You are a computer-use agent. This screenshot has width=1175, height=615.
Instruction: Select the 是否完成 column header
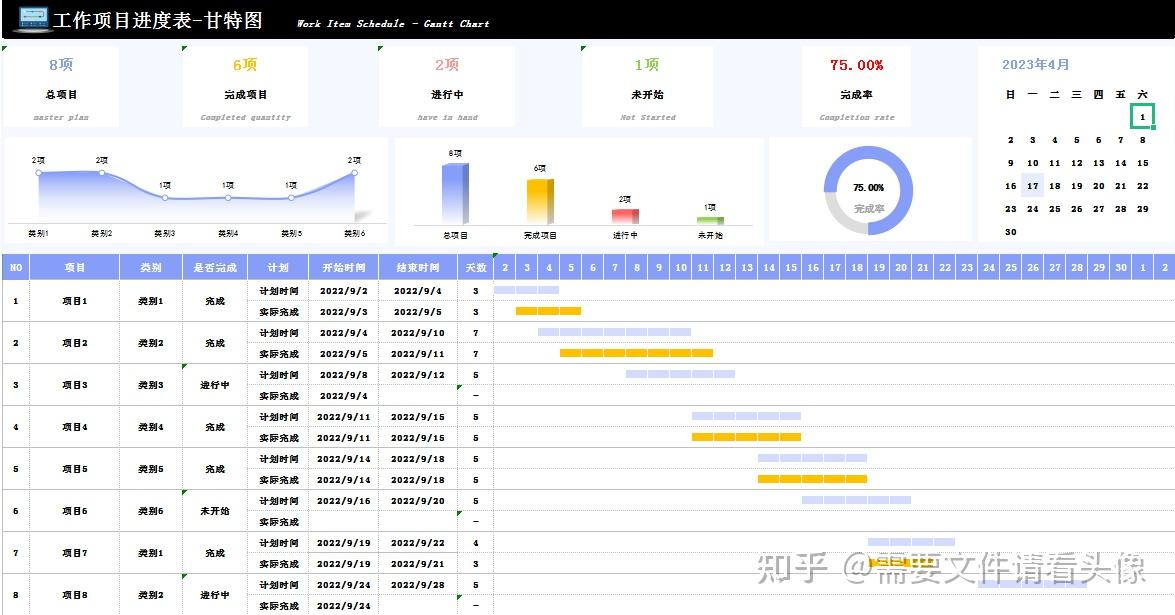click(215, 267)
